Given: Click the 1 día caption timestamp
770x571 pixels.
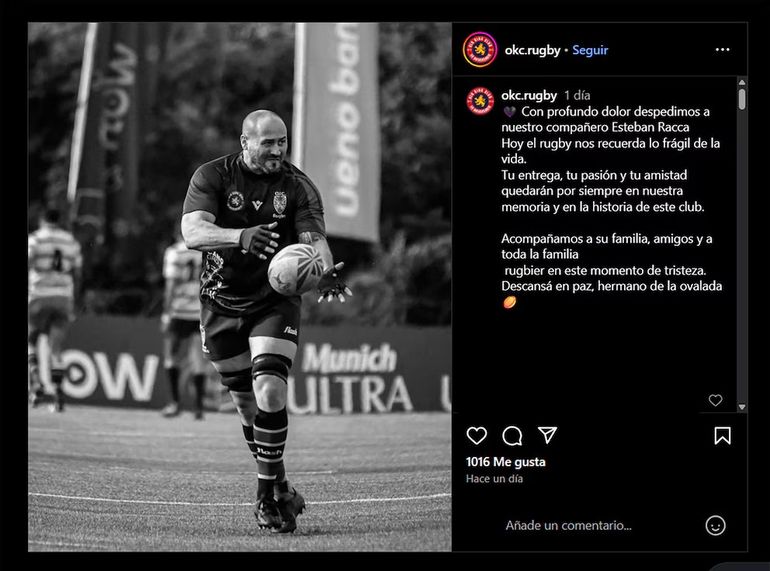Looking at the screenshot, I should [x=577, y=95].
